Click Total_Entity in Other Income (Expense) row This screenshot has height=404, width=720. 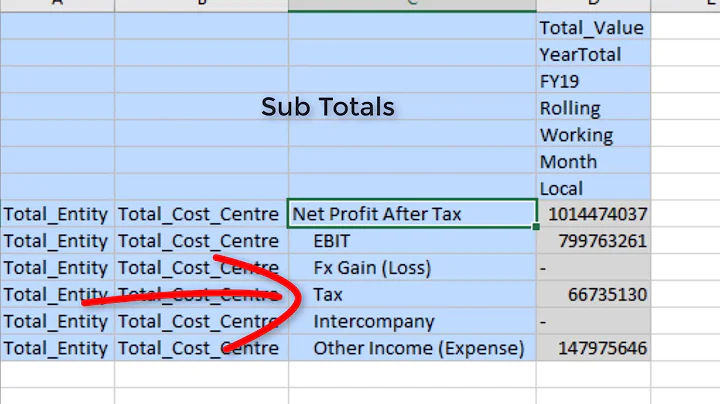57,348
